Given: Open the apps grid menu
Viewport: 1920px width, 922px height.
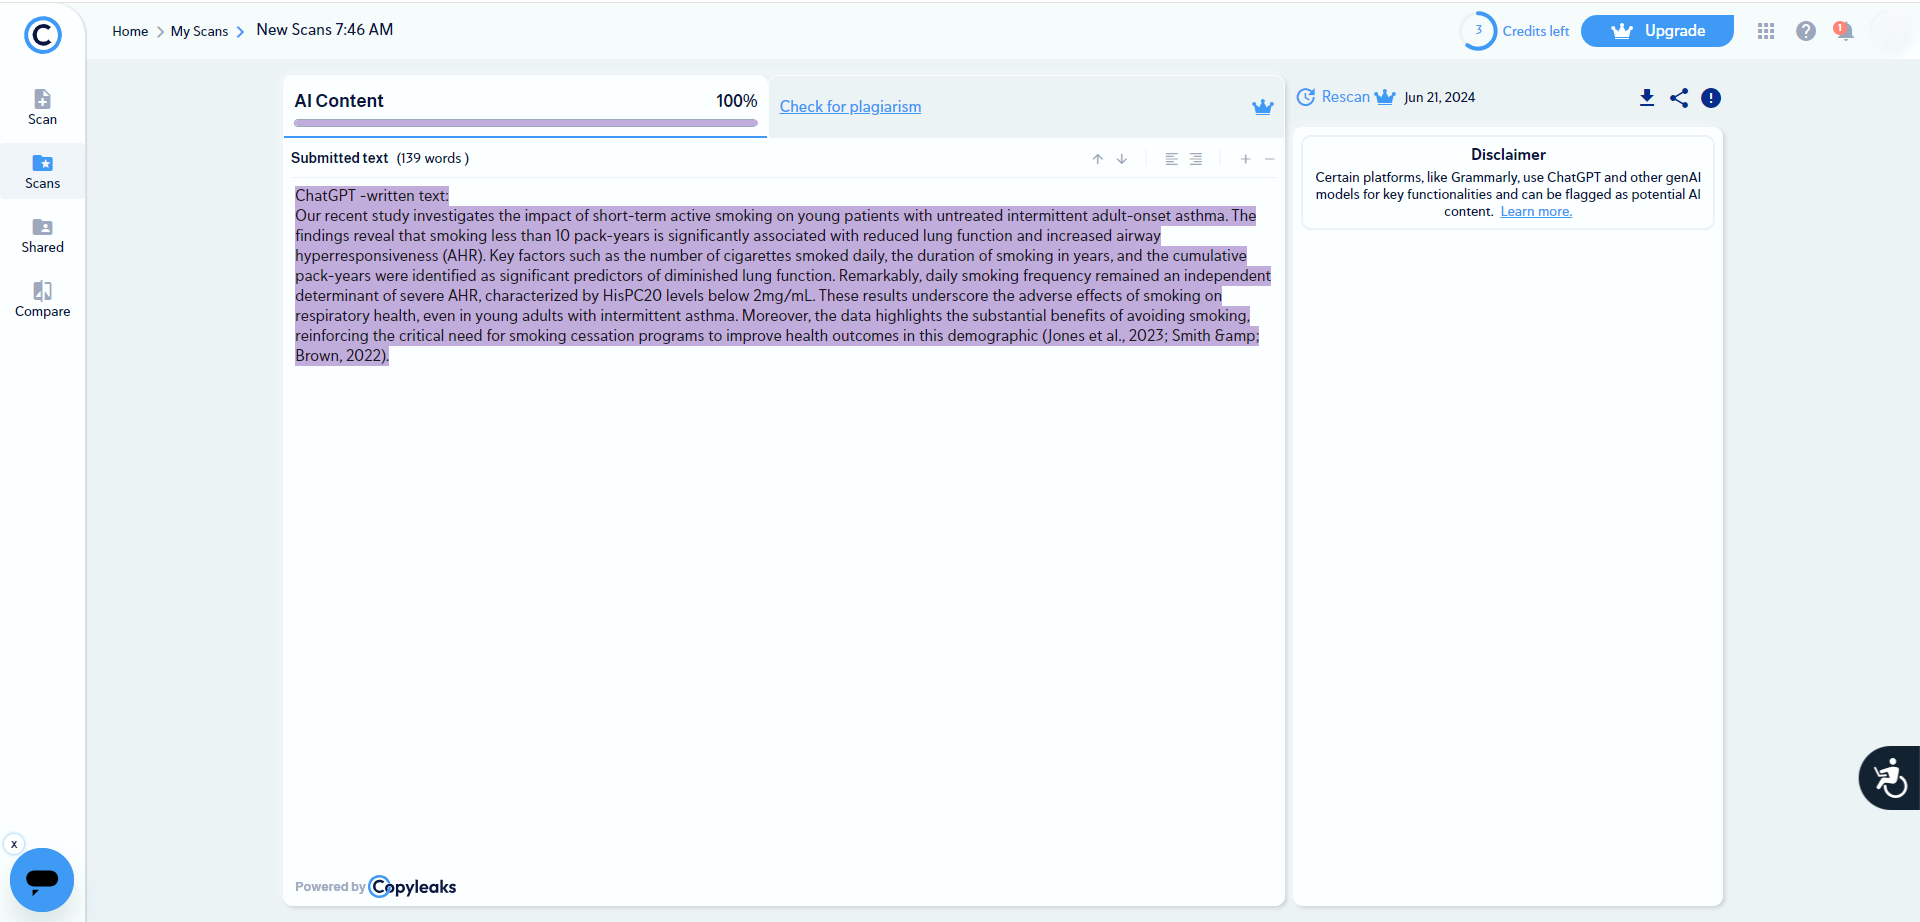Looking at the screenshot, I should pyautogui.click(x=1766, y=31).
